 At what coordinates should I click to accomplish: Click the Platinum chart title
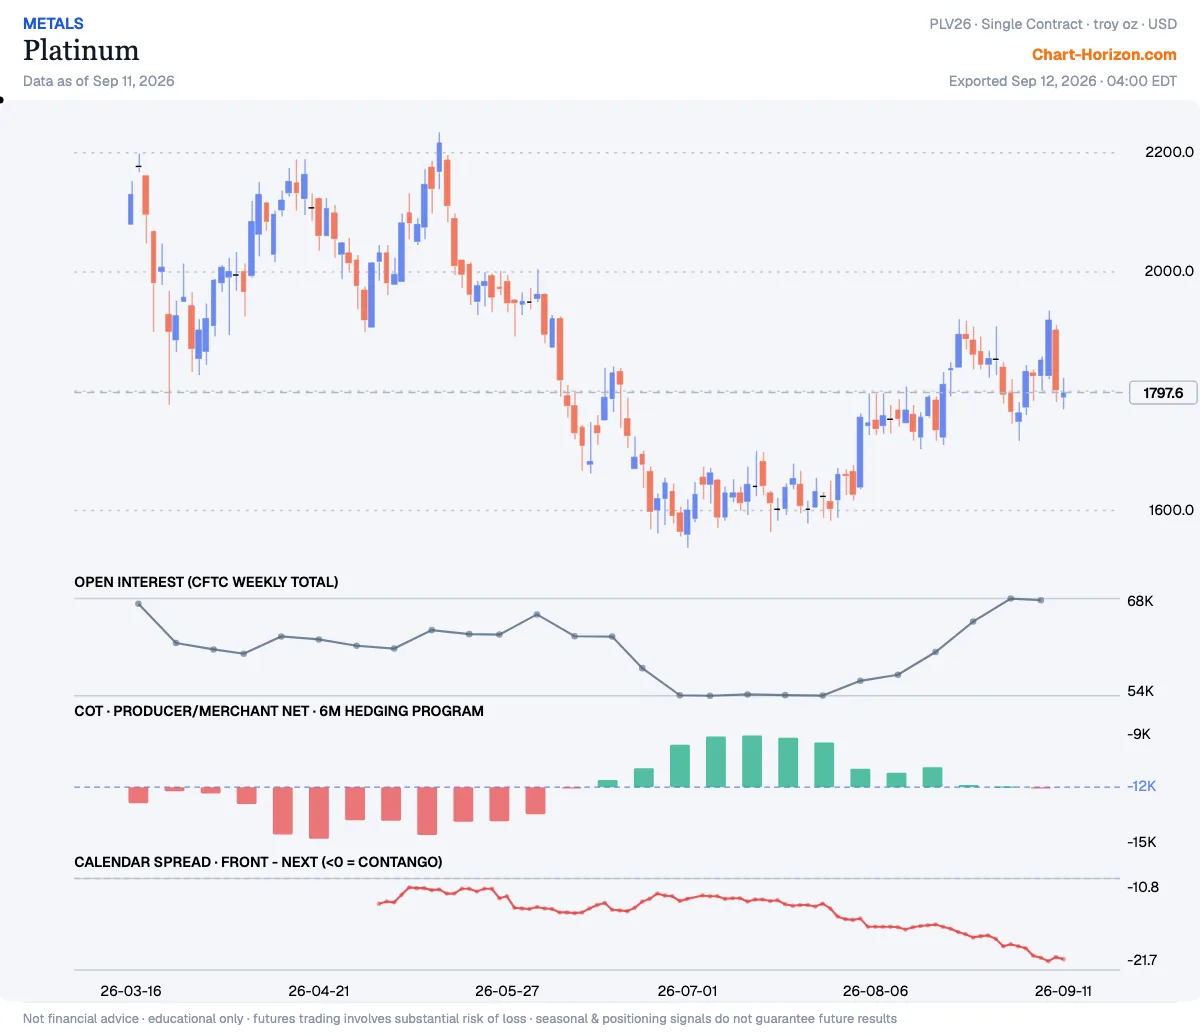(81, 51)
